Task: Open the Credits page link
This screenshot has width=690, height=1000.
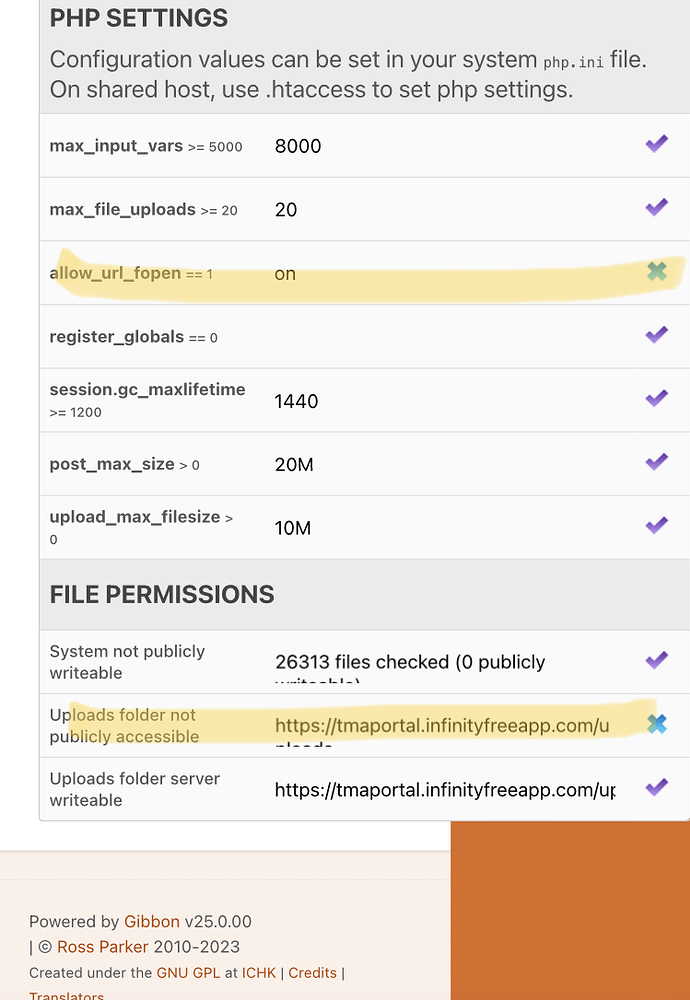Action: [313, 972]
